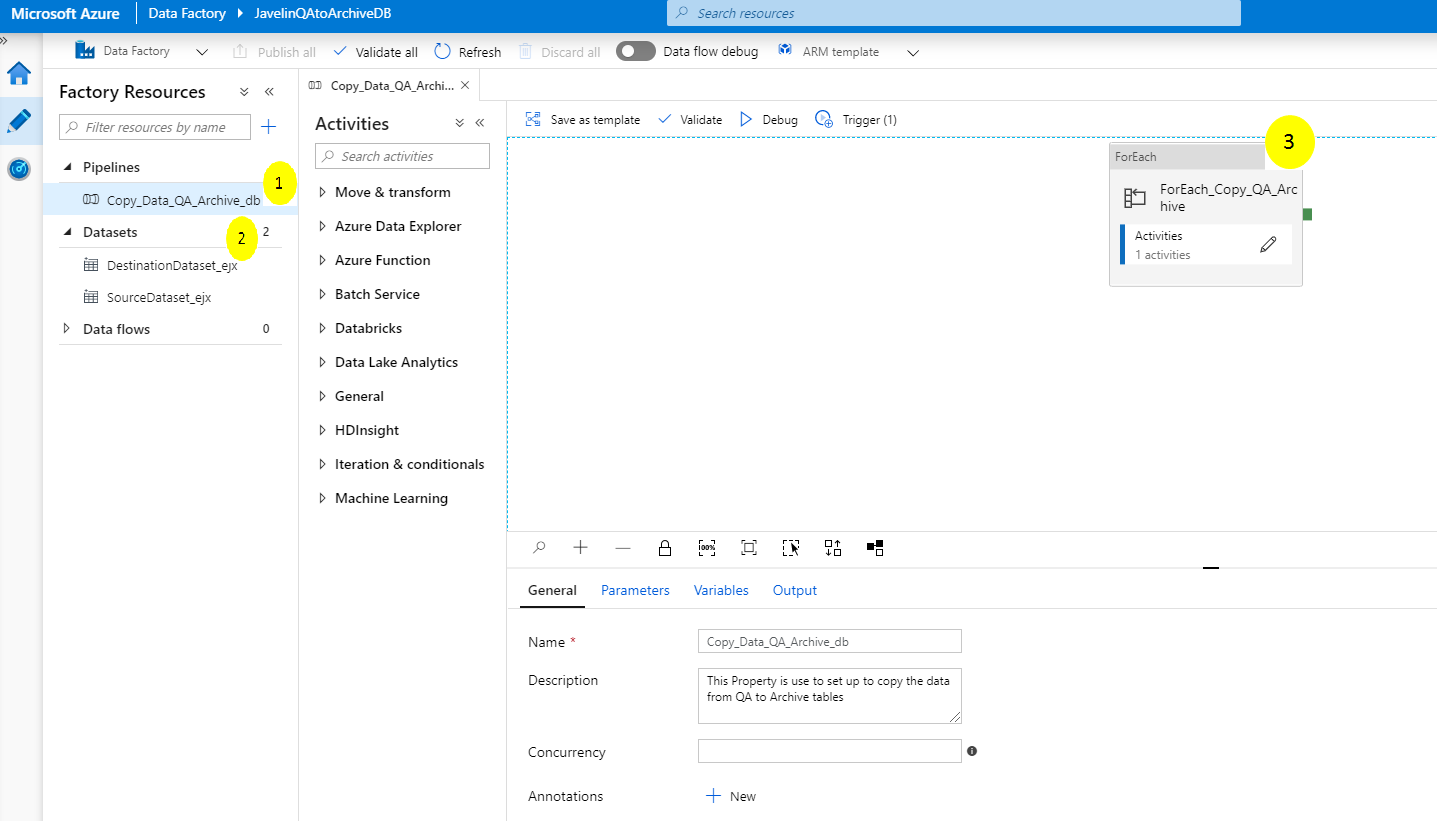
Task: Switch to the Parameters tab
Action: click(635, 590)
